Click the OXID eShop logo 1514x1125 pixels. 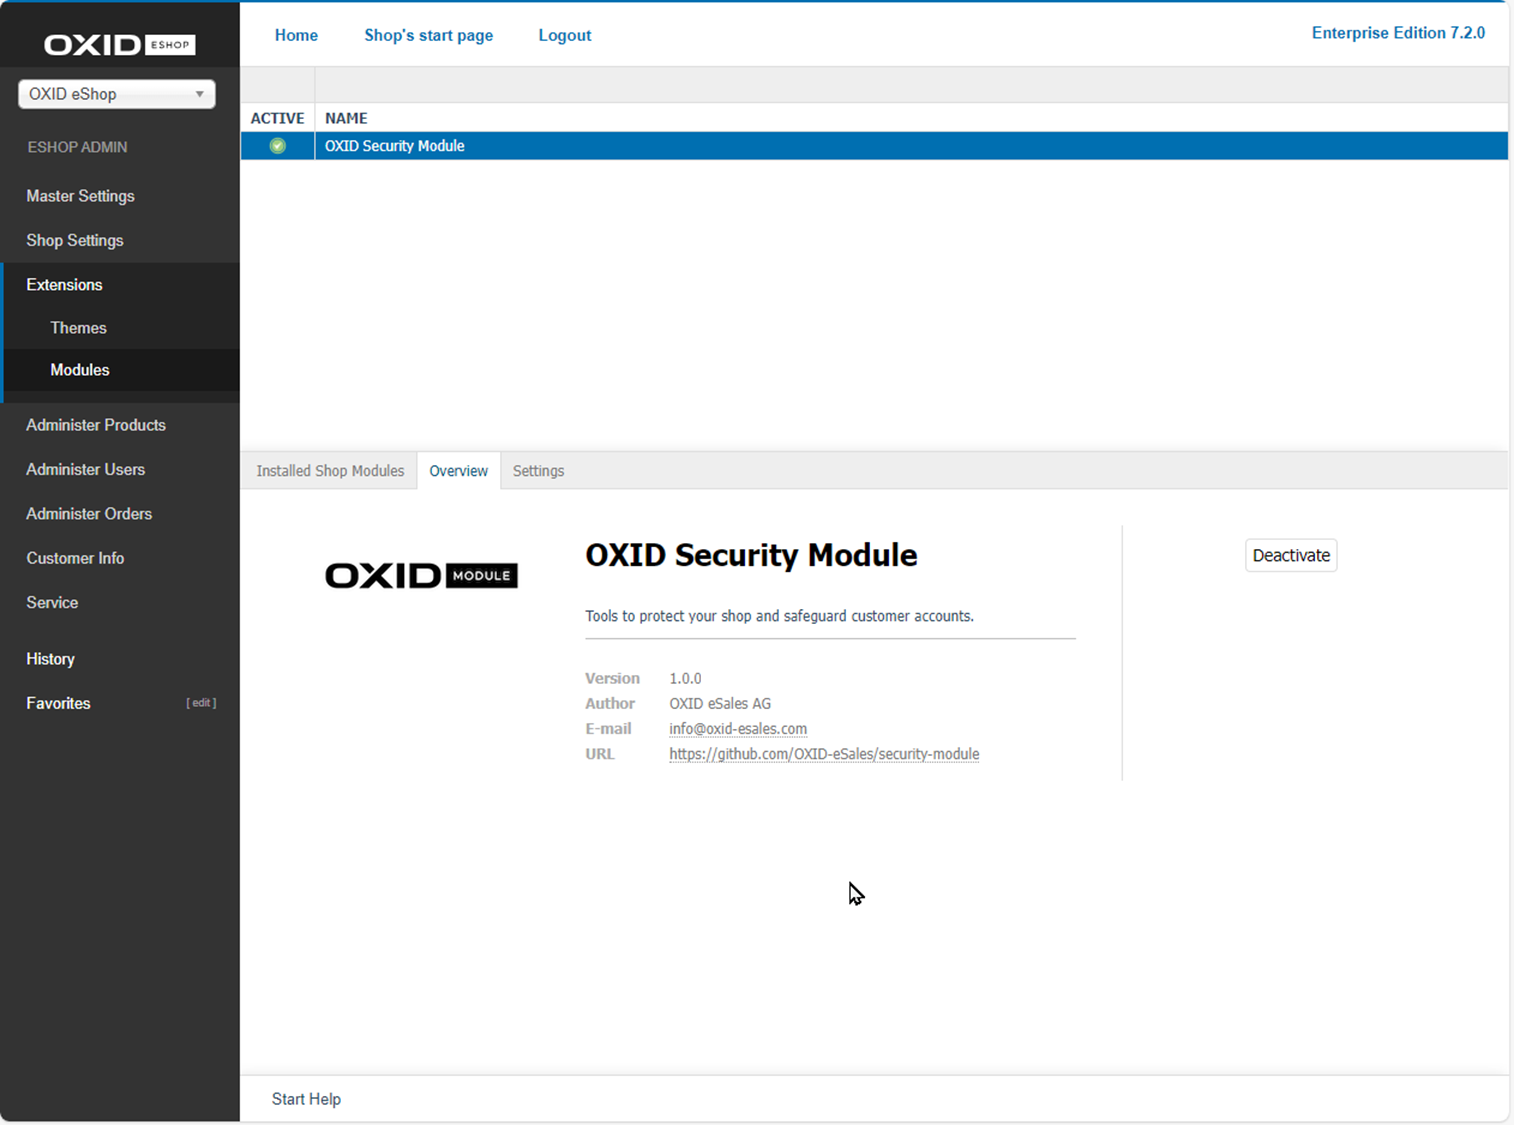[119, 44]
